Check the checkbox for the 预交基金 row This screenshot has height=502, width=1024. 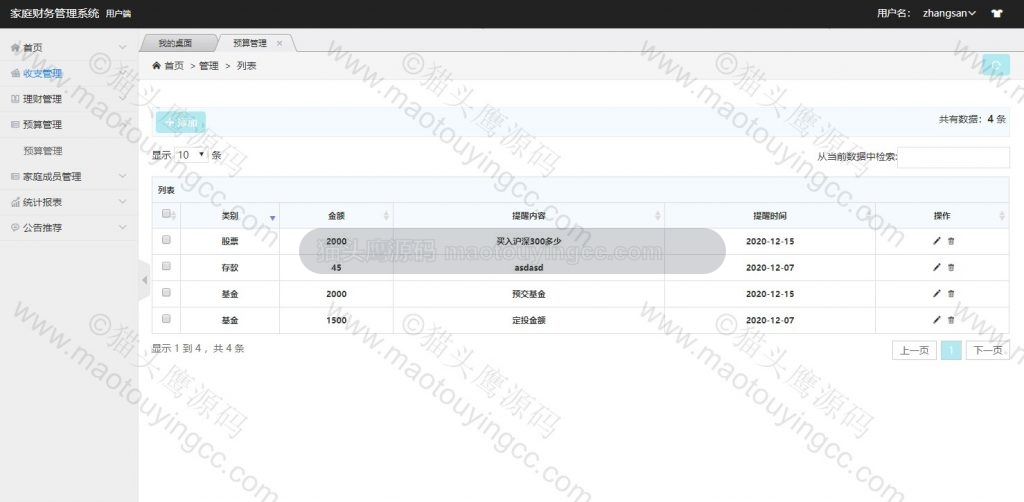pyautogui.click(x=166, y=292)
